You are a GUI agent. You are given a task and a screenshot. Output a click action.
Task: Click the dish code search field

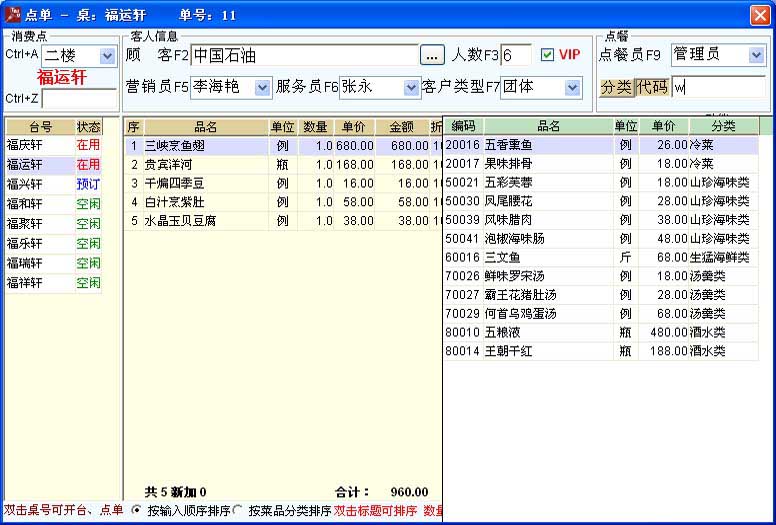click(x=718, y=87)
